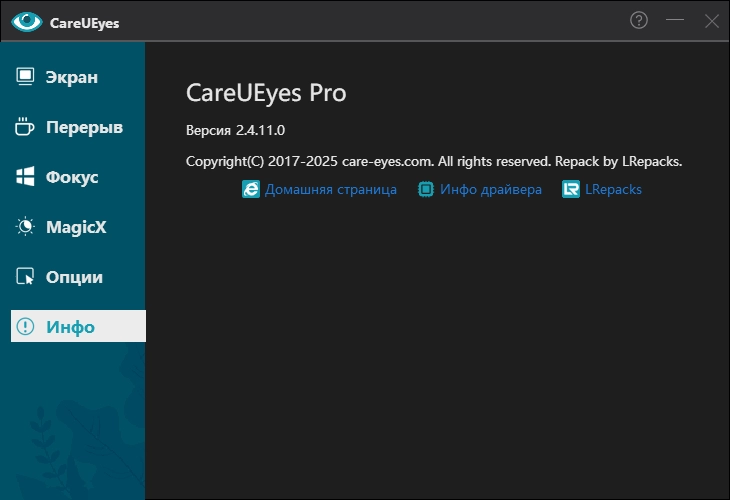This screenshot has width=730, height=500.
Task: Click the chip icon before Инфо драйвера
Action: pos(426,189)
